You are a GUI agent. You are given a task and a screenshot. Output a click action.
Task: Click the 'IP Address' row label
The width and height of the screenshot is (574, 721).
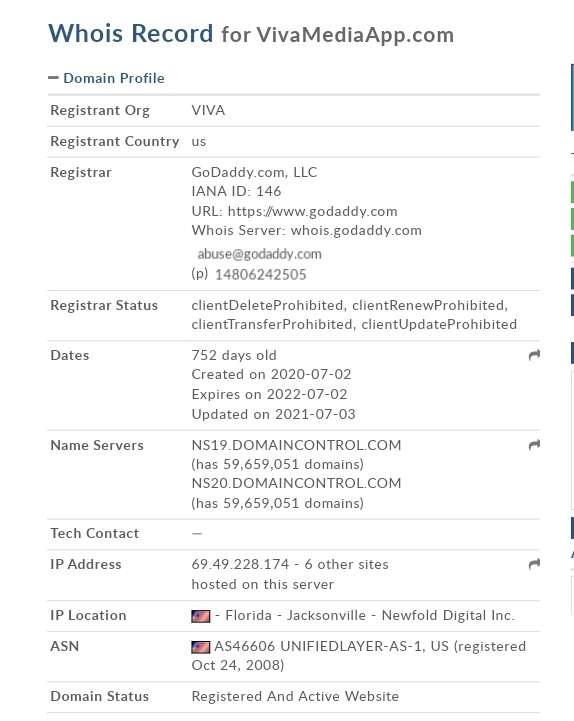[86, 564]
